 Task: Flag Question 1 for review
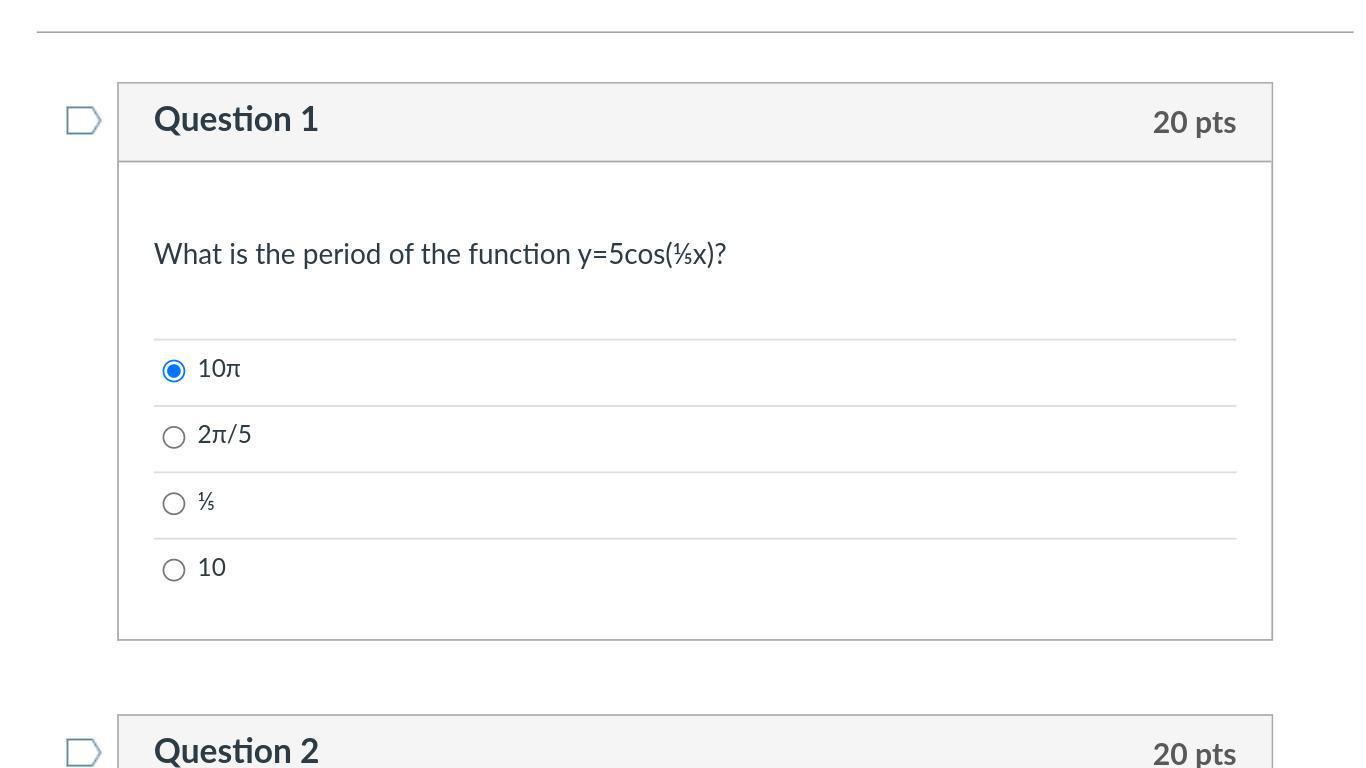coord(84,121)
